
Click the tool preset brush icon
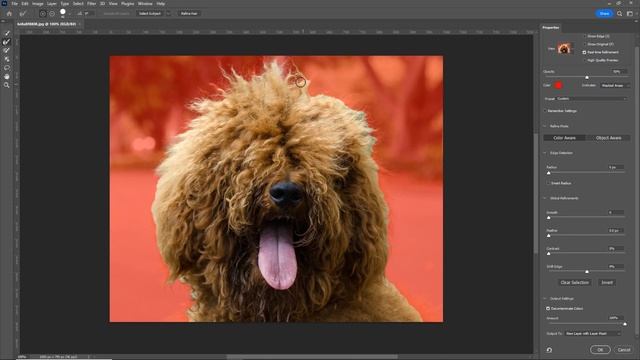[x=22, y=13]
